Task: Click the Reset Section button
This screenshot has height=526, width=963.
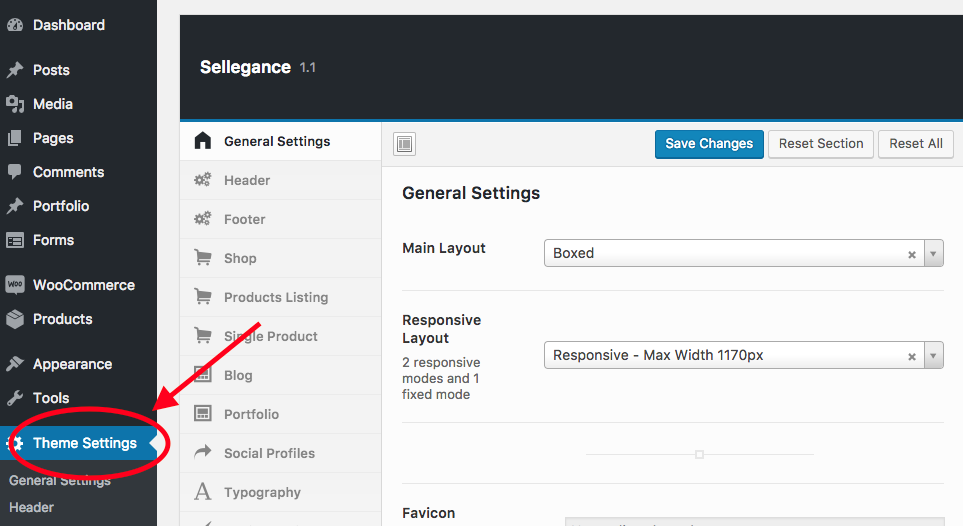Action: coord(821,144)
